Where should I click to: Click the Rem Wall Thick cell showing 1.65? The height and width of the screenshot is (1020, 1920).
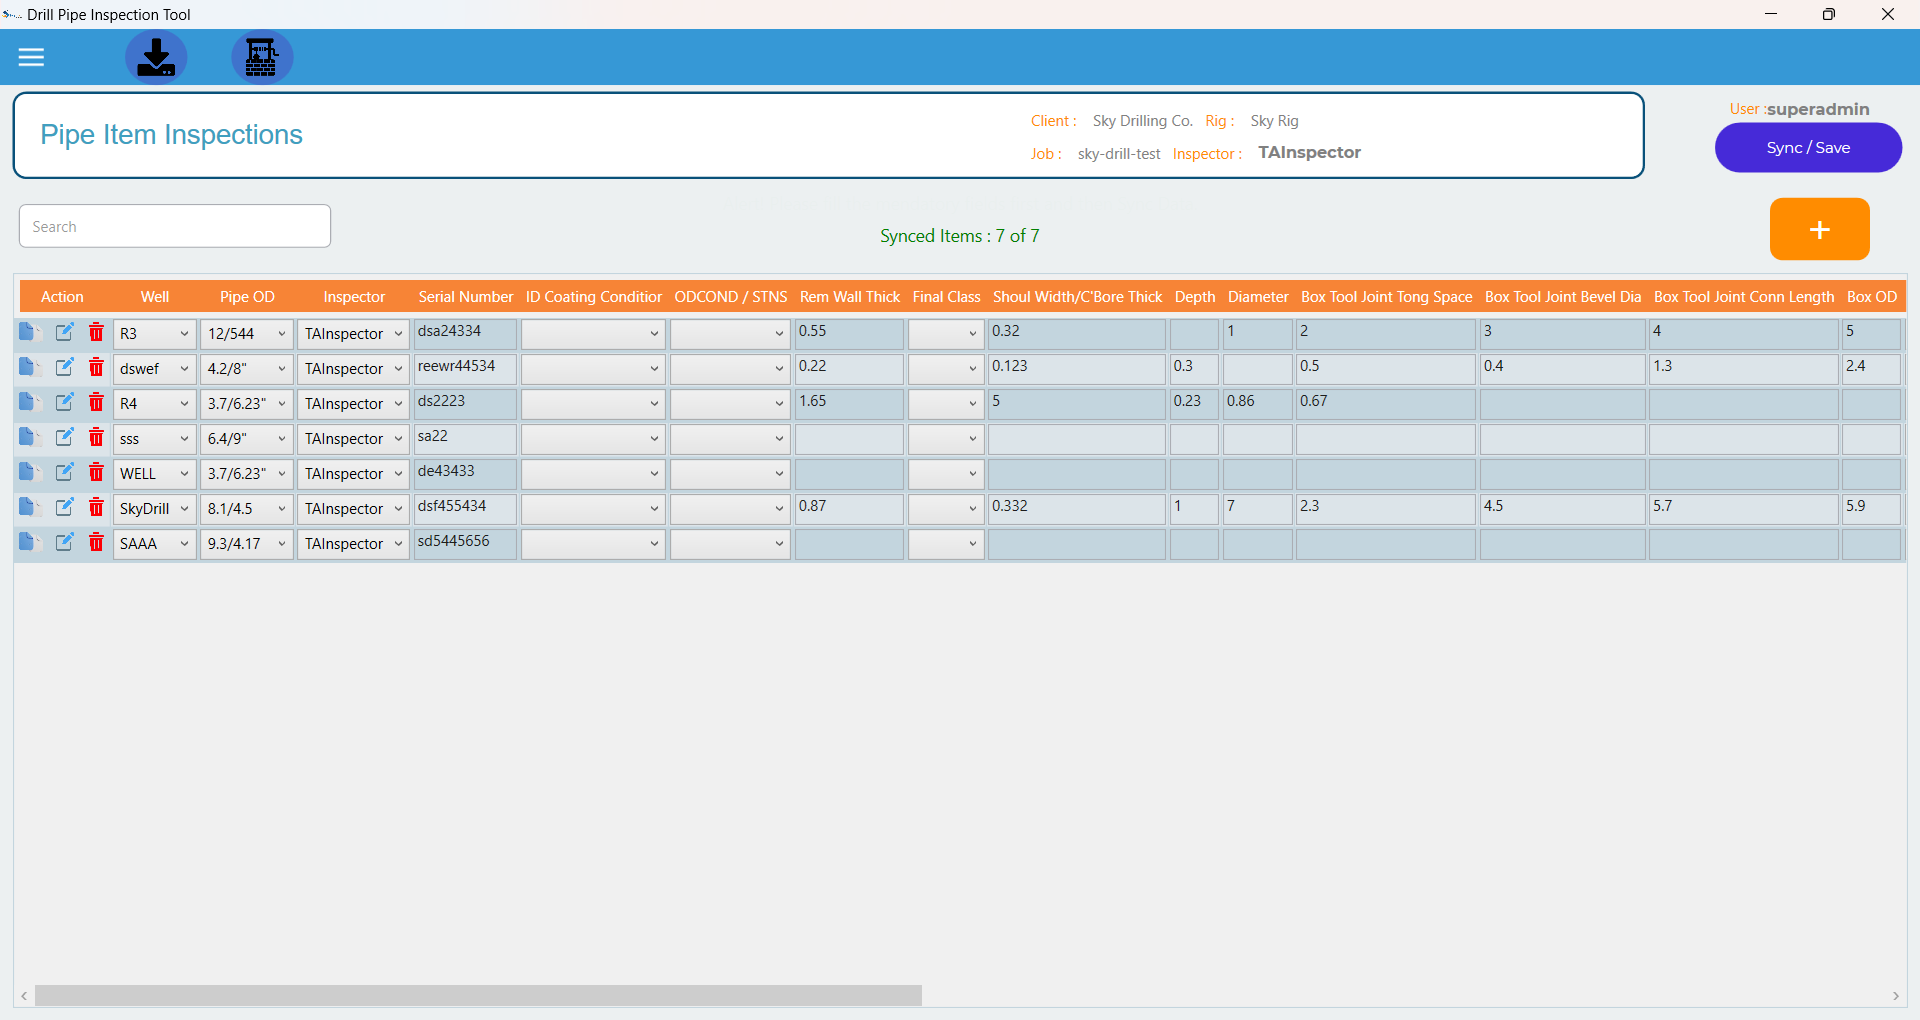849,403
